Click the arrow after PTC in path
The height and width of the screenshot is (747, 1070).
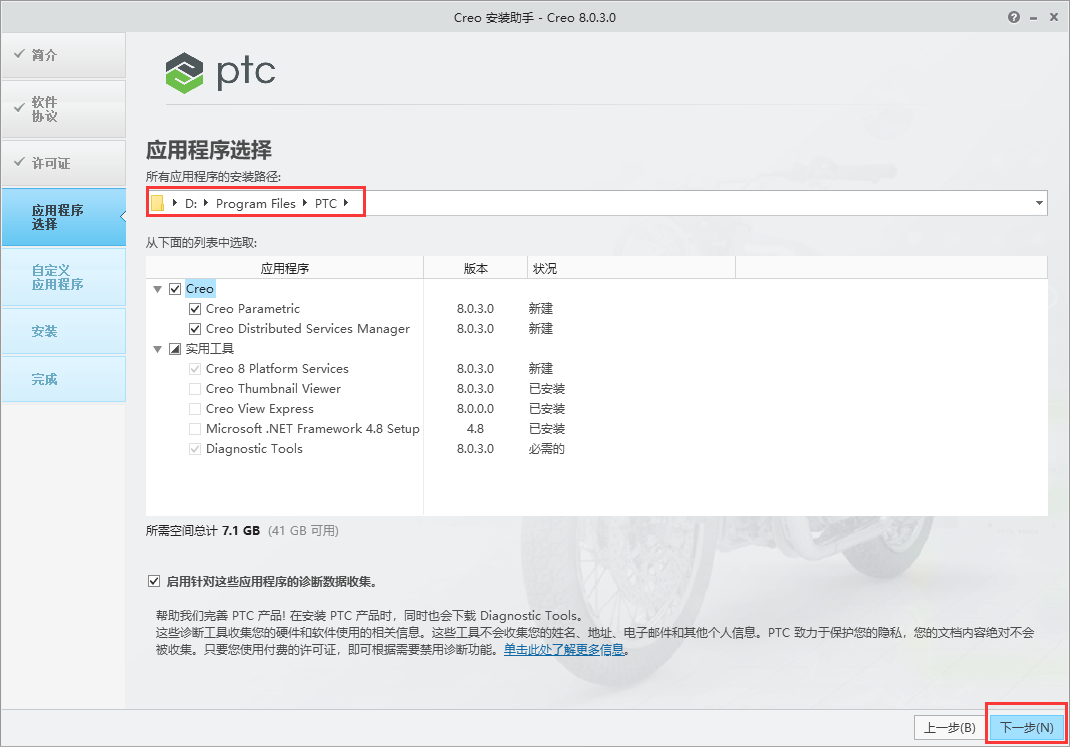click(346, 203)
